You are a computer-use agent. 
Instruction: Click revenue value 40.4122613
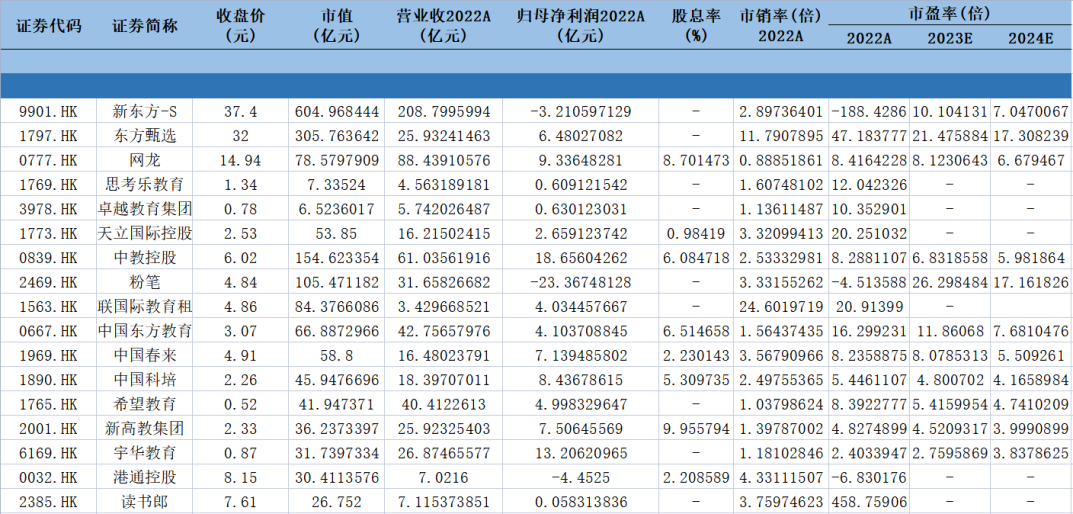pos(443,403)
